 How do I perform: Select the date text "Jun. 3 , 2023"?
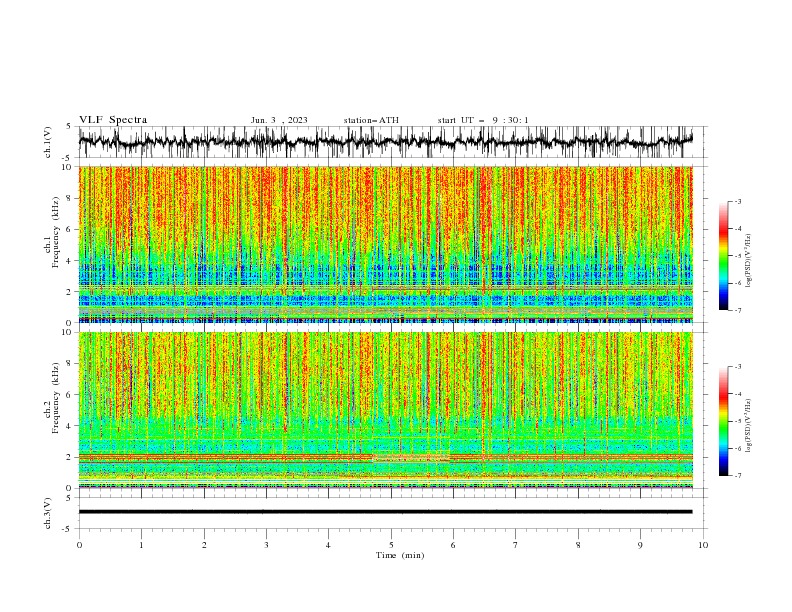coord(279,120)
